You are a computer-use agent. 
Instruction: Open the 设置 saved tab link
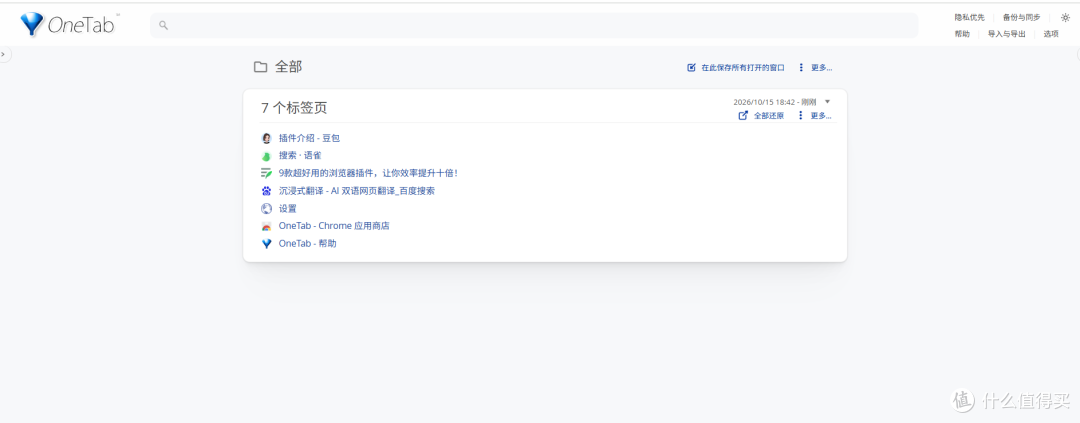(x=287, y=209)
